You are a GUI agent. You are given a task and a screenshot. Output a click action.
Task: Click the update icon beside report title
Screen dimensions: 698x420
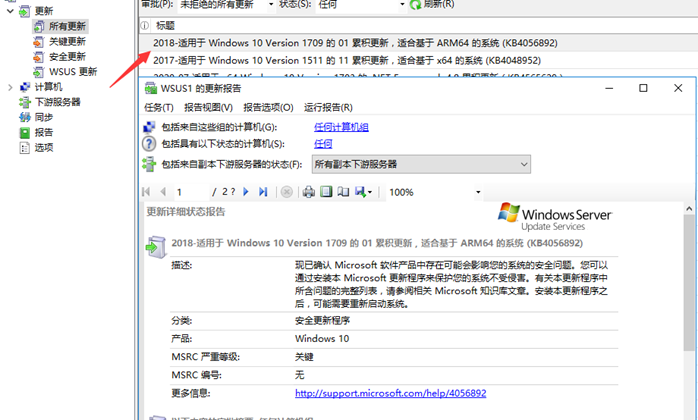pyautogui.click(x=156, y=246)
